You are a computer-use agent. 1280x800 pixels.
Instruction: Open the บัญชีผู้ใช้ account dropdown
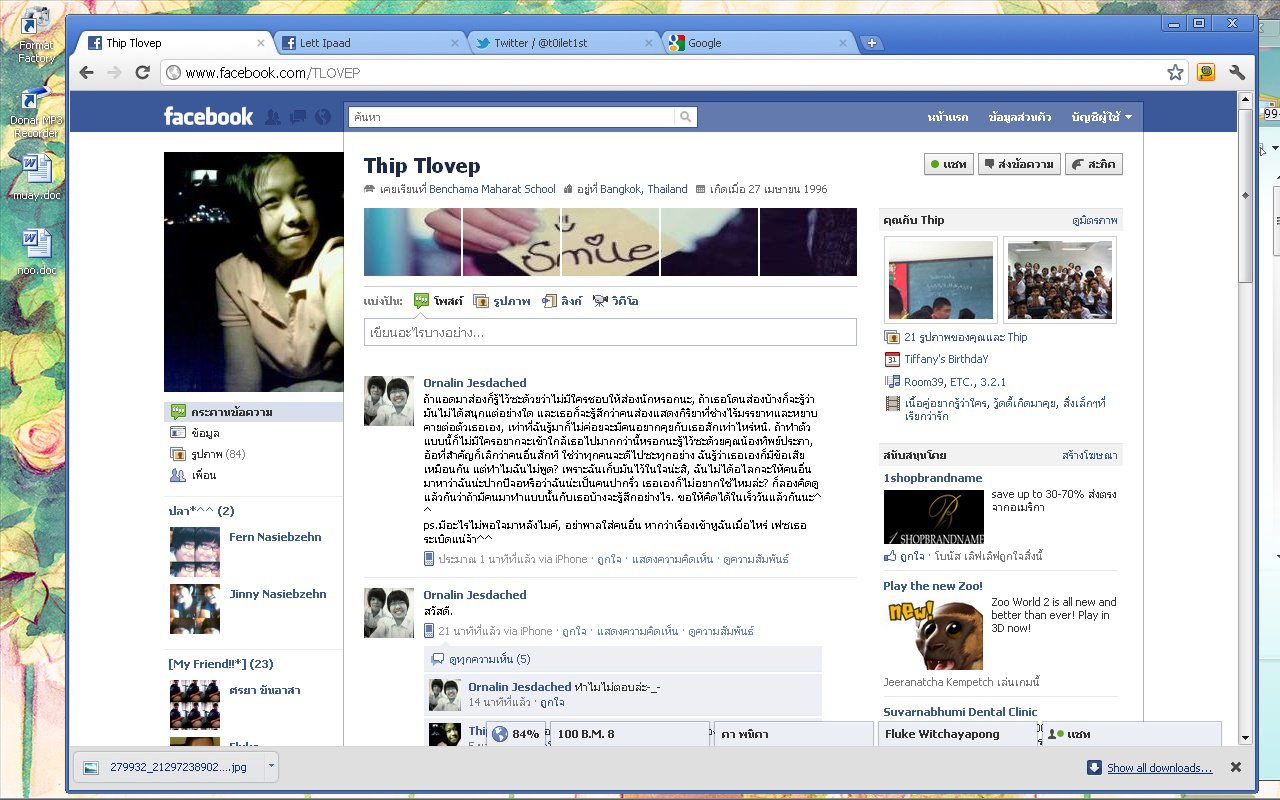pyautogui.click(x=1101, y=117)
